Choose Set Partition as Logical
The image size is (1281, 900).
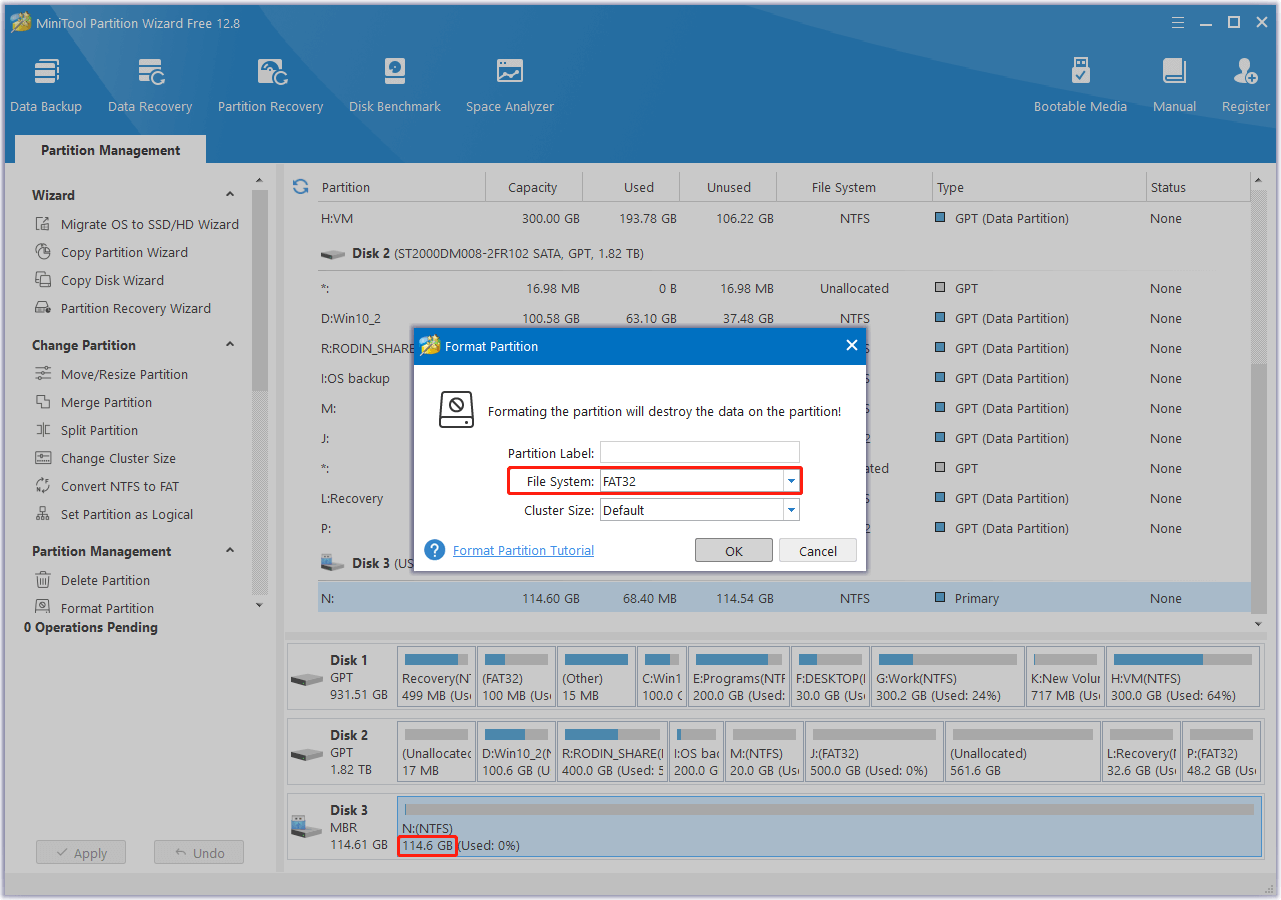pos(114,514)
